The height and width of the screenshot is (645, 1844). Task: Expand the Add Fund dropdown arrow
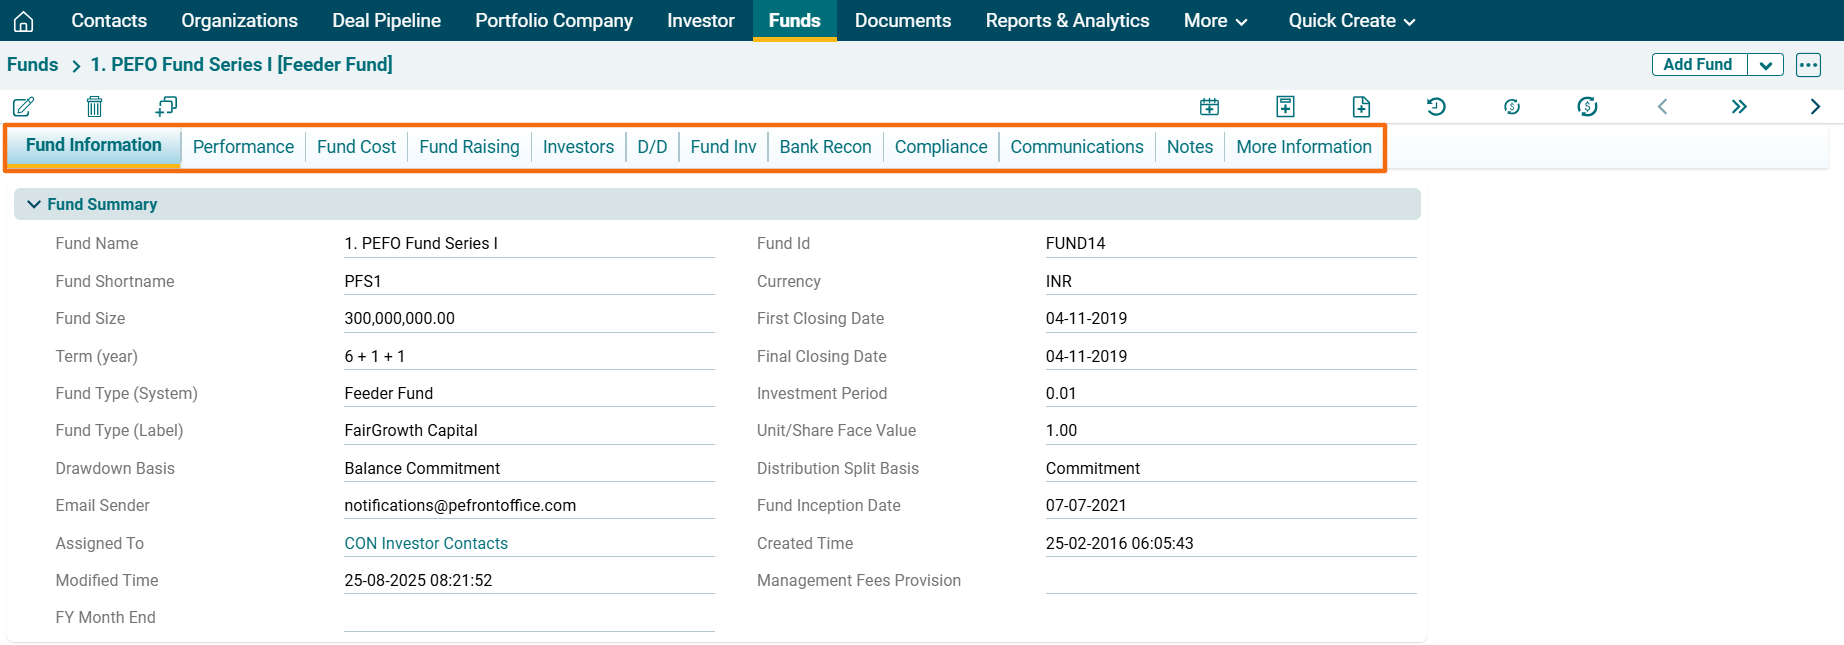tap(1765, 65)
